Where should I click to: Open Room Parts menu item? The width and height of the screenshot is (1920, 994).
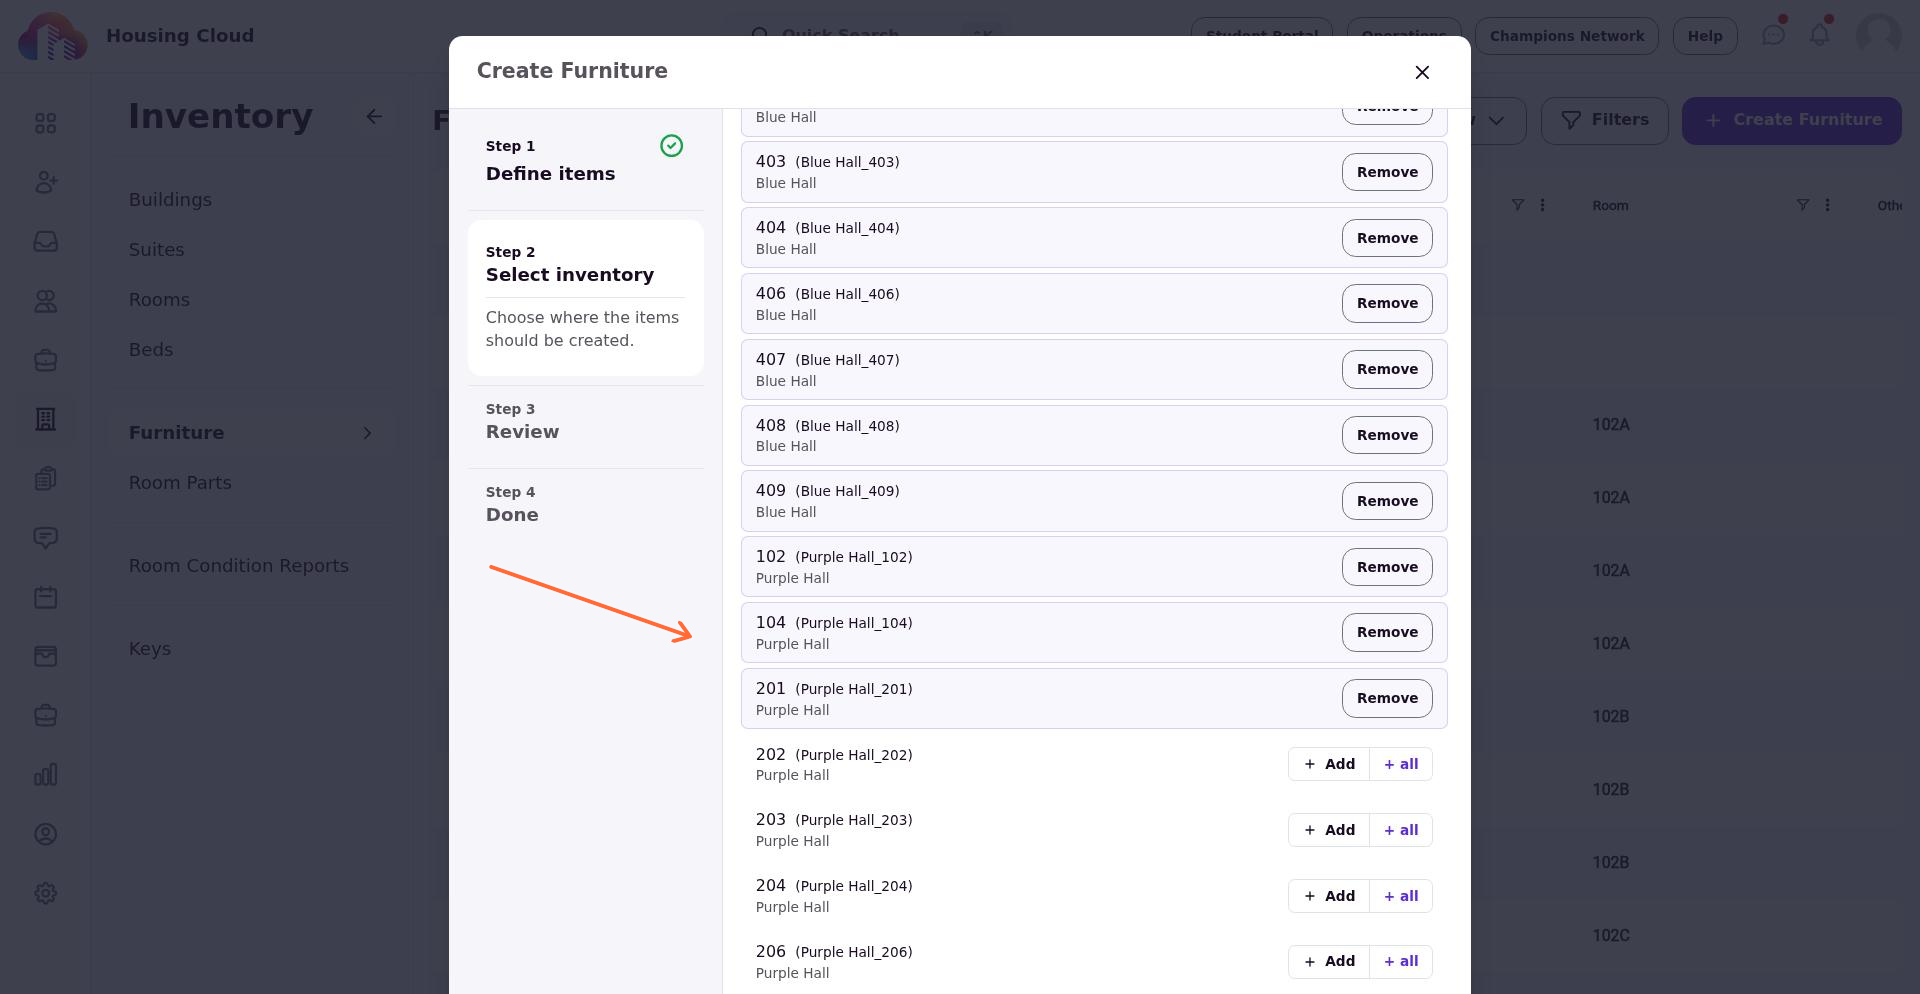click(180, 482)
